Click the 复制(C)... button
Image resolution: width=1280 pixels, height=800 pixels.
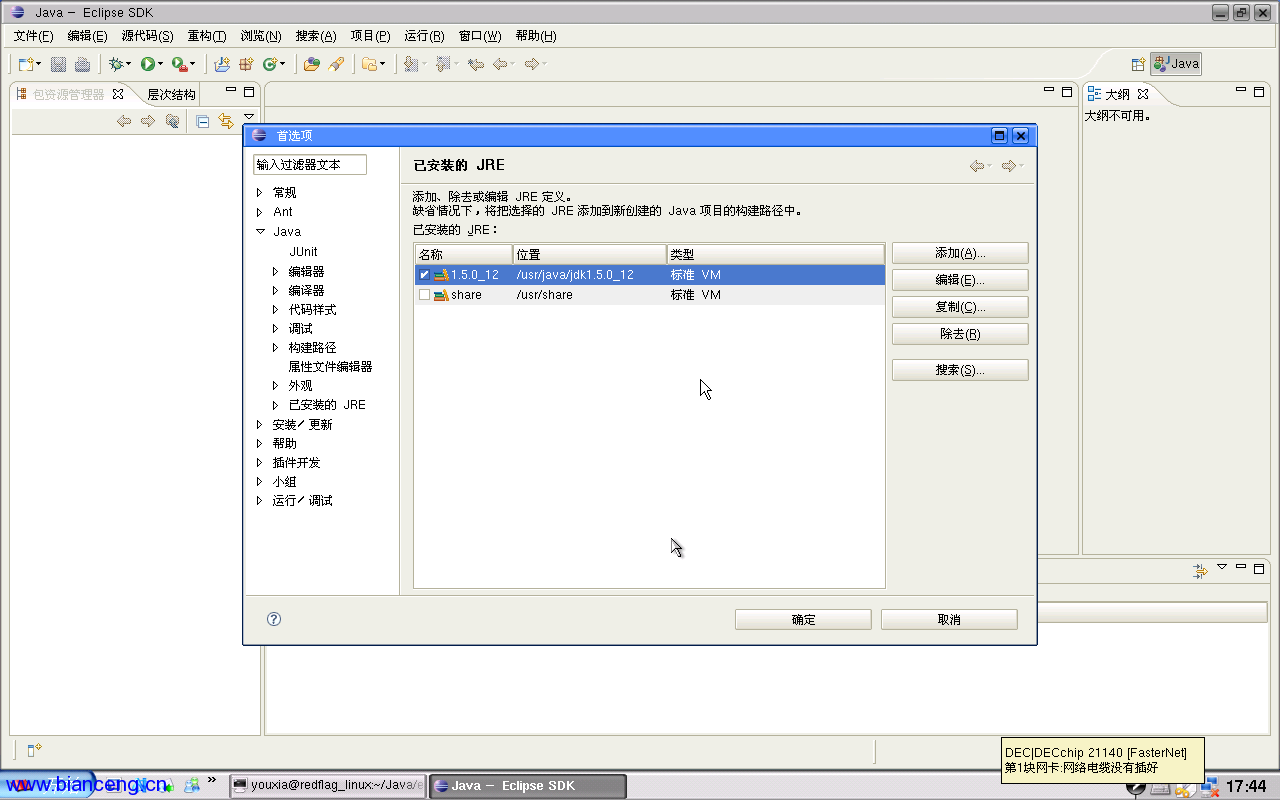960,307
